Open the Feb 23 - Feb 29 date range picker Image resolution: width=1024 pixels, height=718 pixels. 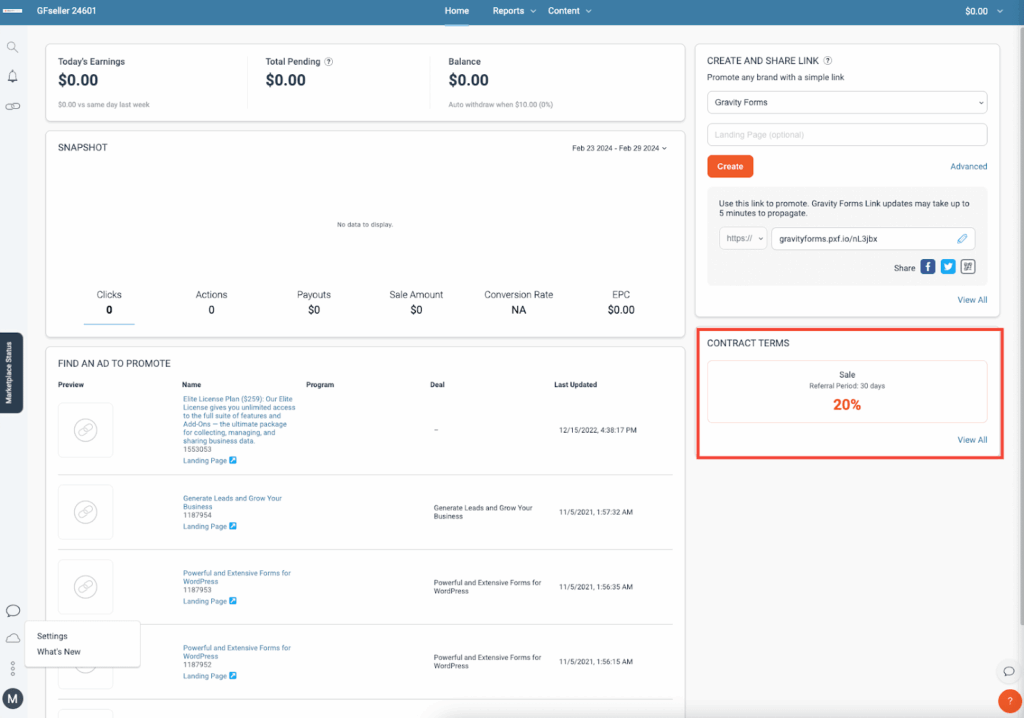point(619,148)
